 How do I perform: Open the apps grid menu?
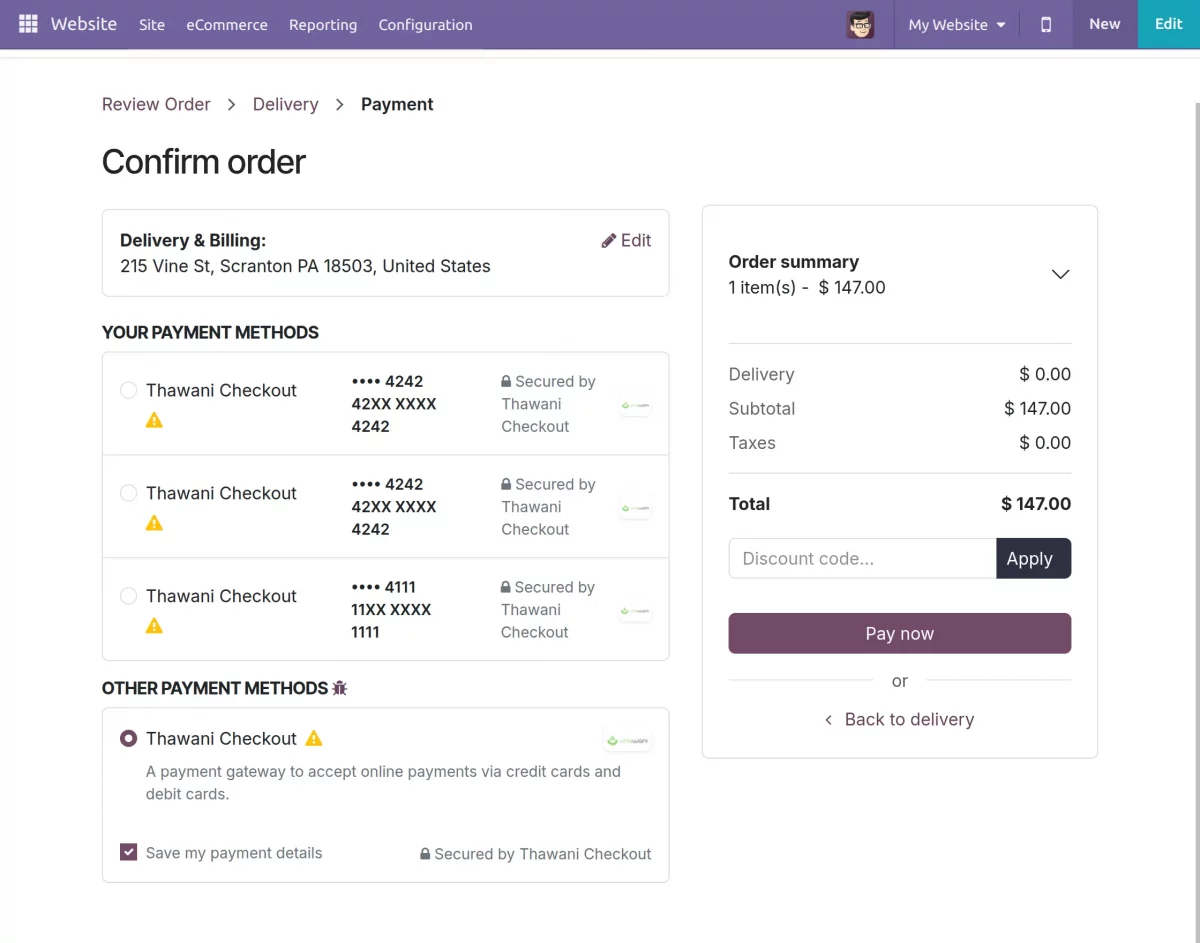point(28,23)
